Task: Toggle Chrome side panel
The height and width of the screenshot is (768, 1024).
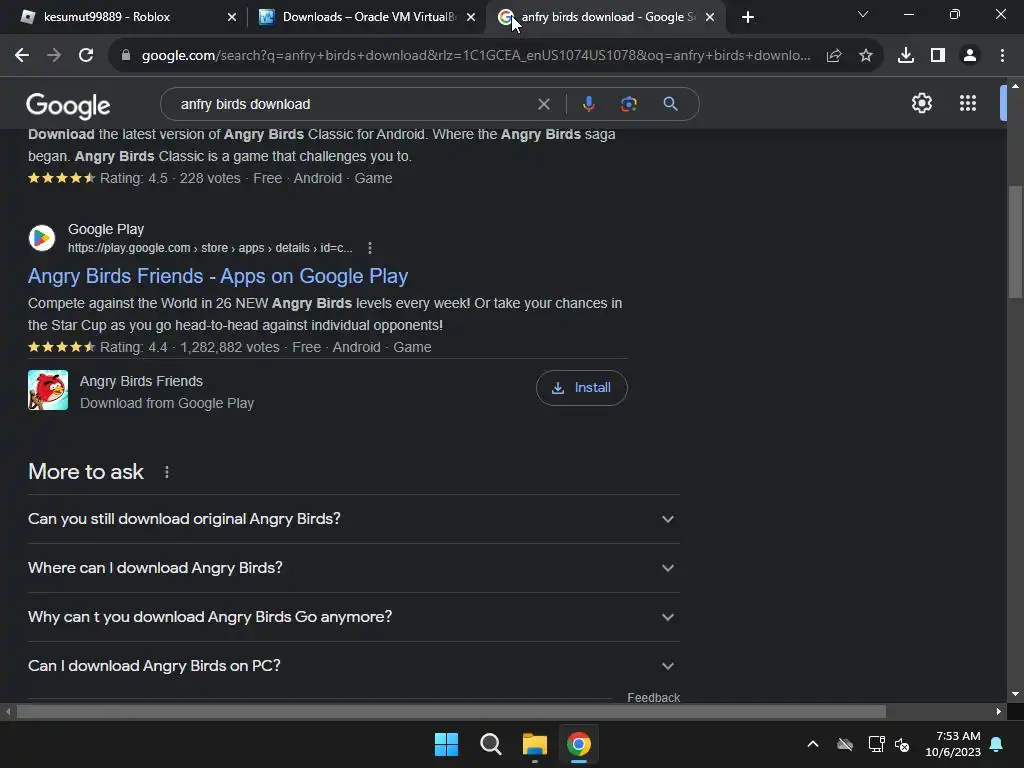Action: [x=938, y=56]
